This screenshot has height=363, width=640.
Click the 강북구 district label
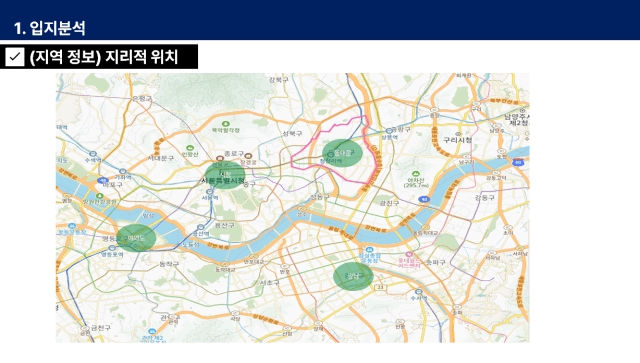pos(279,80)
